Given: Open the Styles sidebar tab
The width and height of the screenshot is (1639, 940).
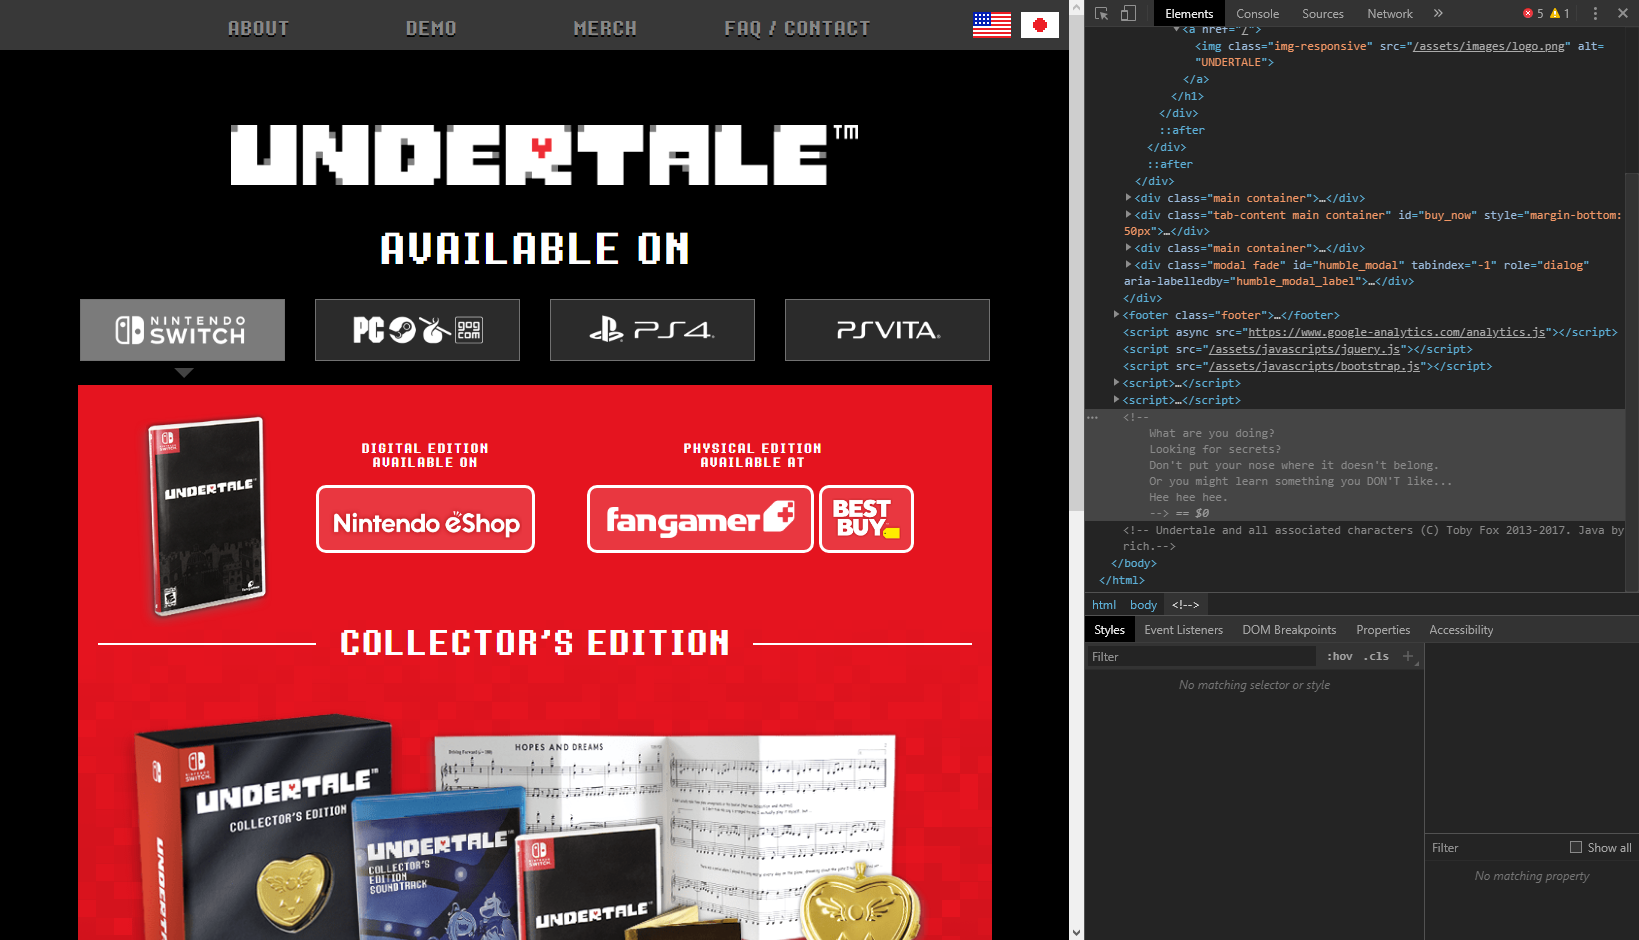Looking at the screenshot, I should pos(1109,629).
